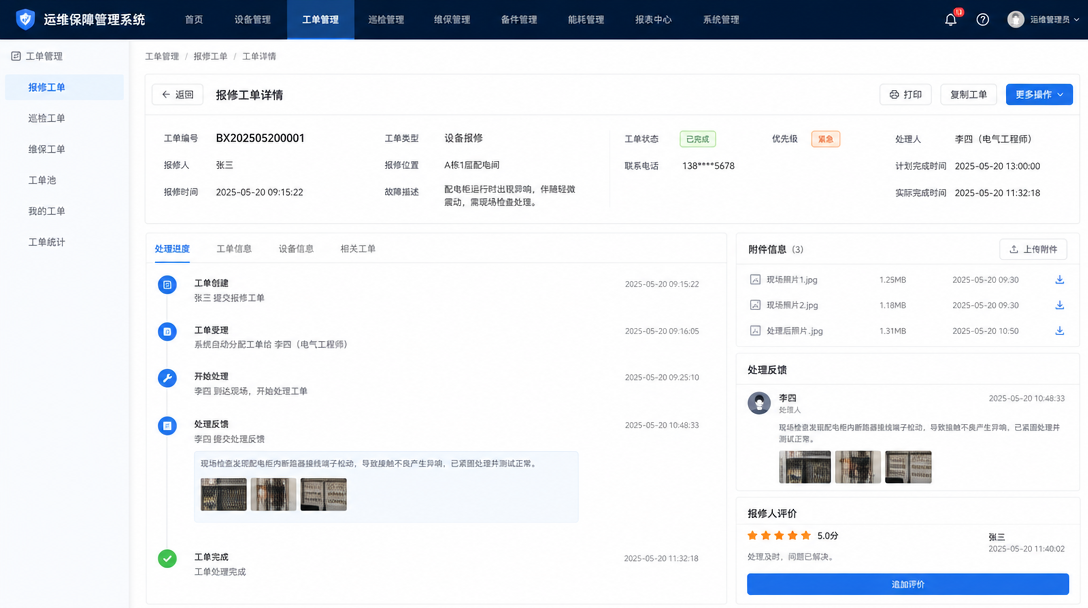The height and width of the screenshot is (608, 1088).
Task: Click 报修工单 breadcrumb link
Action: point(210,56)
